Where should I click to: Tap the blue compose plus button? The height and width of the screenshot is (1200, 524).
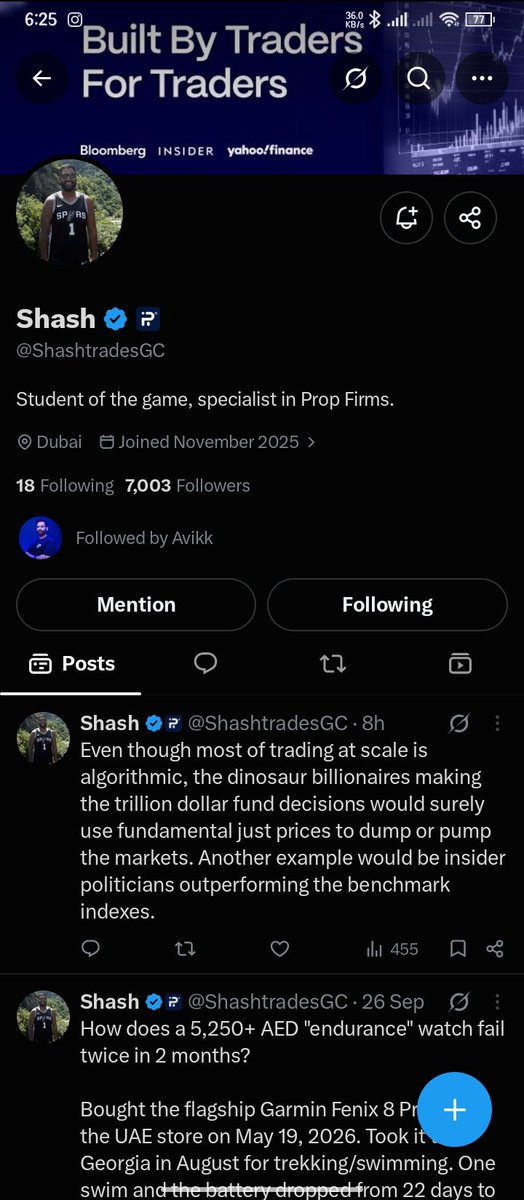coord(455,1109)
